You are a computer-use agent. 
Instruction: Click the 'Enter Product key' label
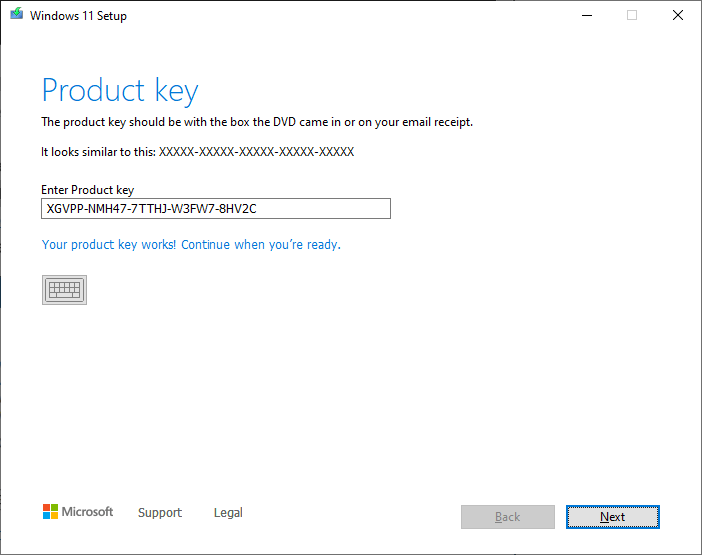88,190
